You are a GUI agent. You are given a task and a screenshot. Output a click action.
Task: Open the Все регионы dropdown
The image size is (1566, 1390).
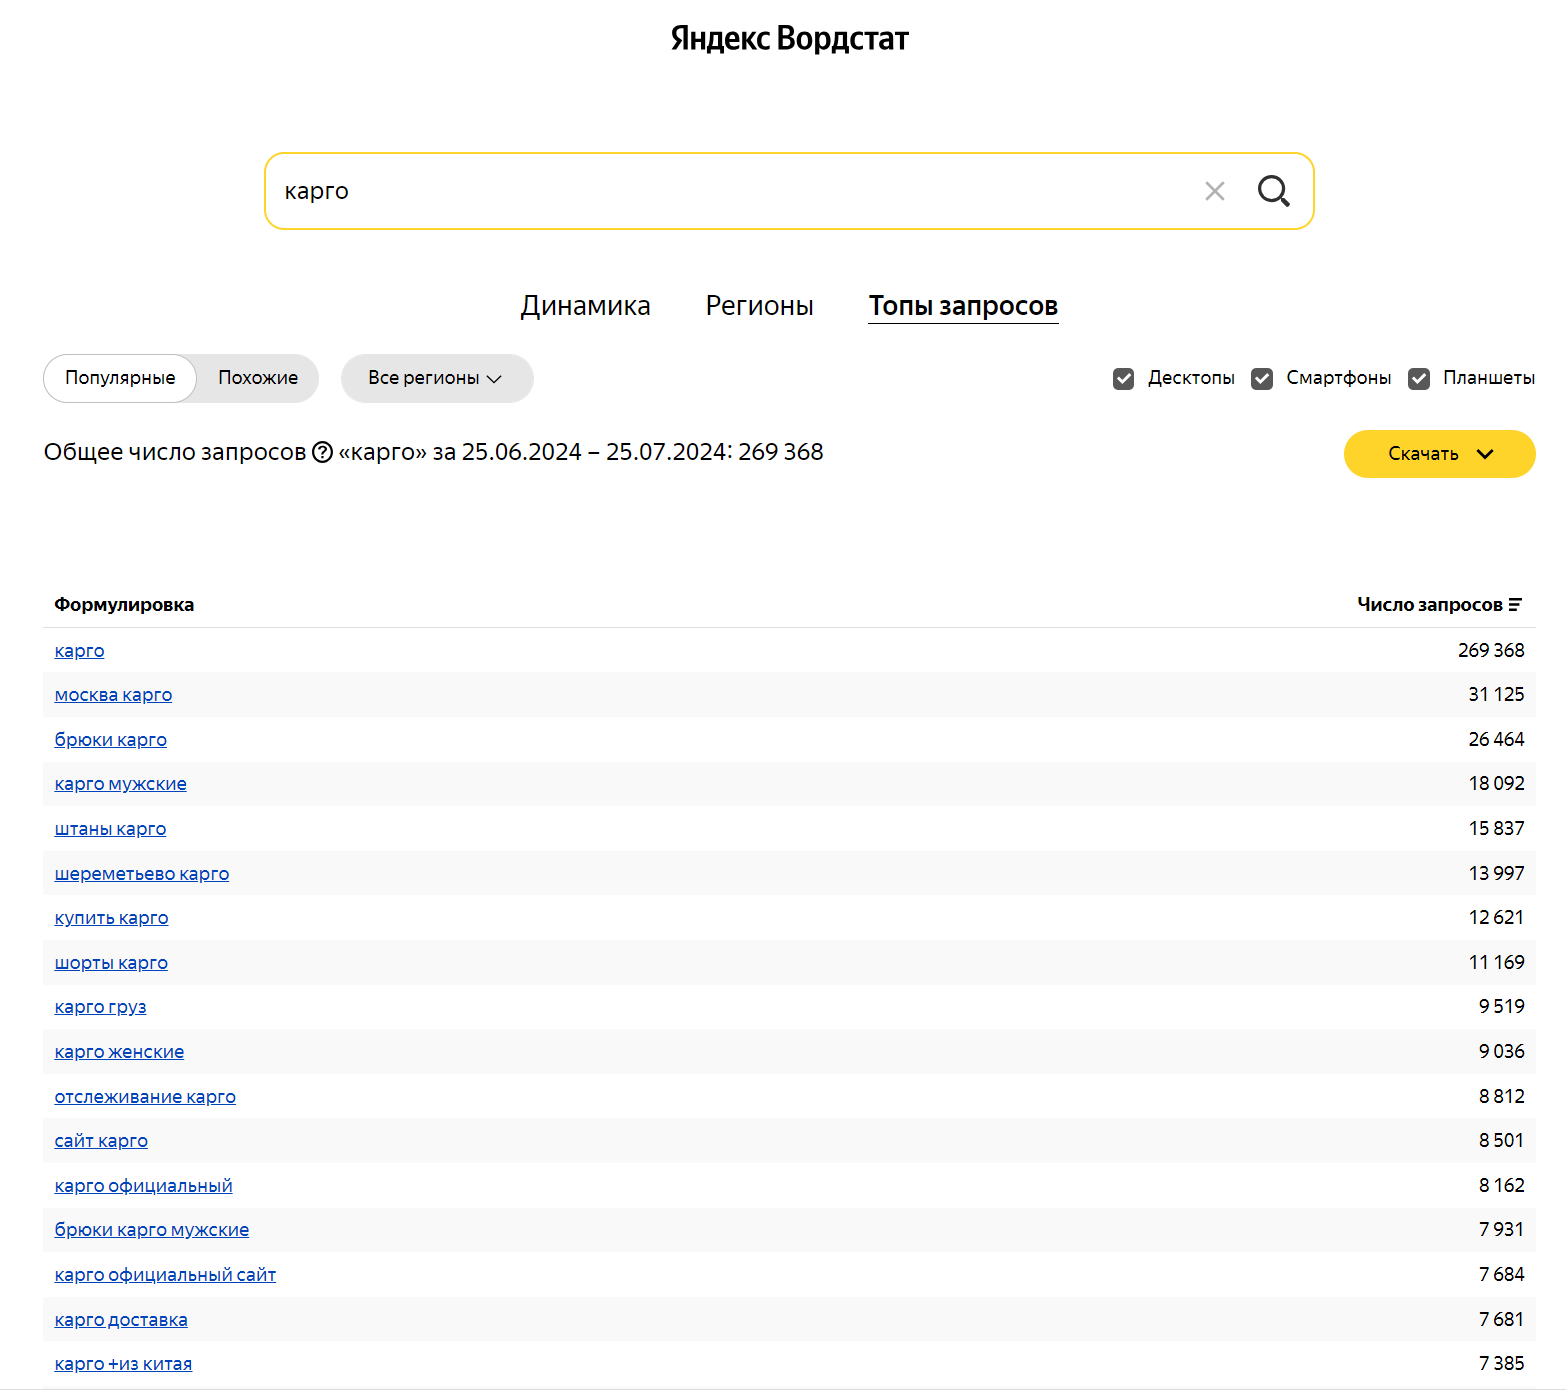[436, 379]
